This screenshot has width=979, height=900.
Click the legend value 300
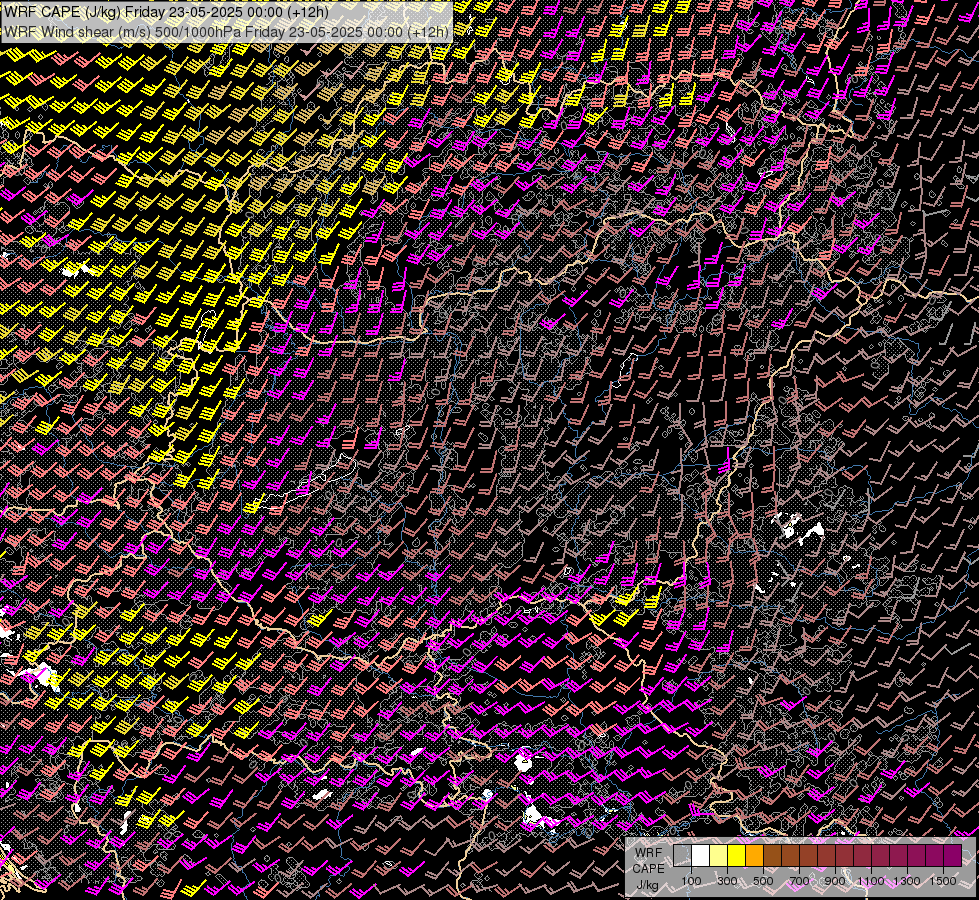pos(727,881)
